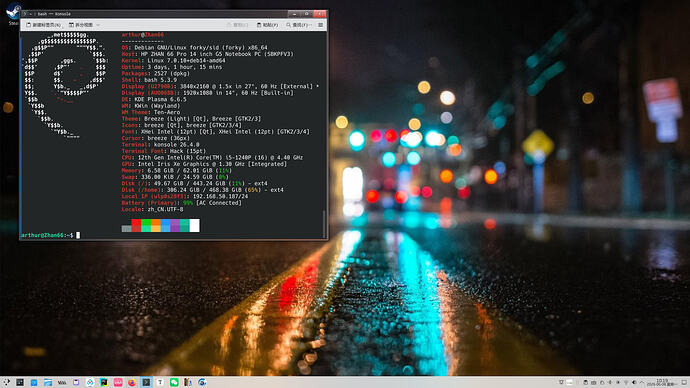Click the pink app icon in taskbar
This screenshot has width=690, height=388.
pos(118,382)
